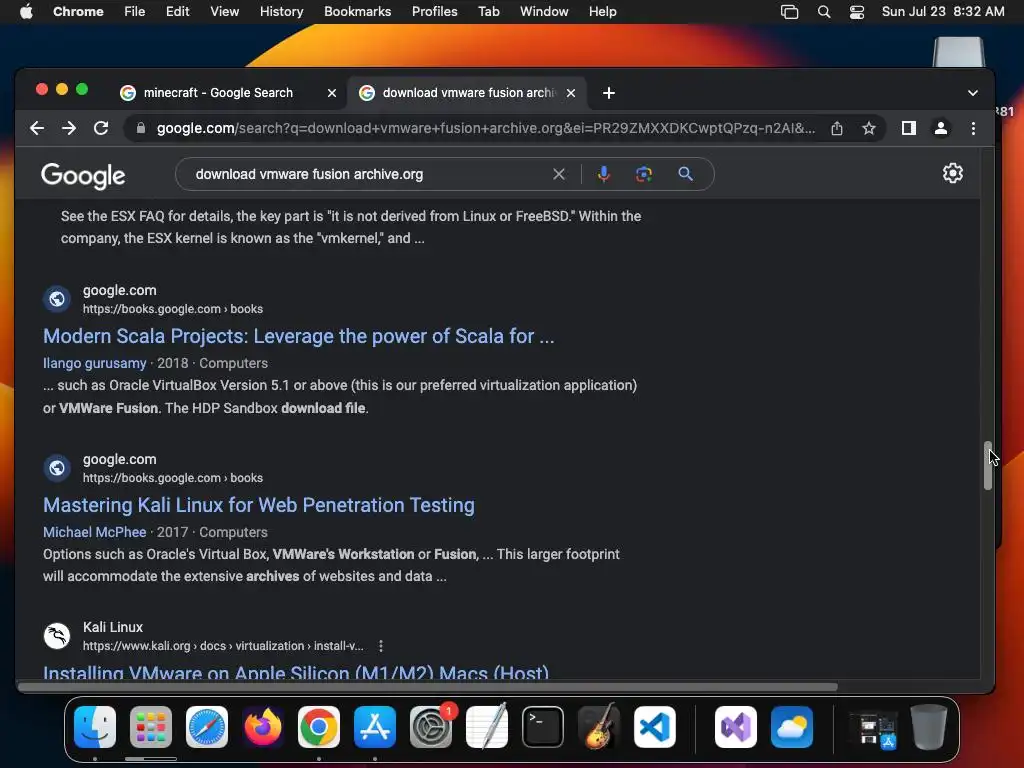Click Kali Linux site favicon
The image size is (1024, 768).
pos(57,635)
